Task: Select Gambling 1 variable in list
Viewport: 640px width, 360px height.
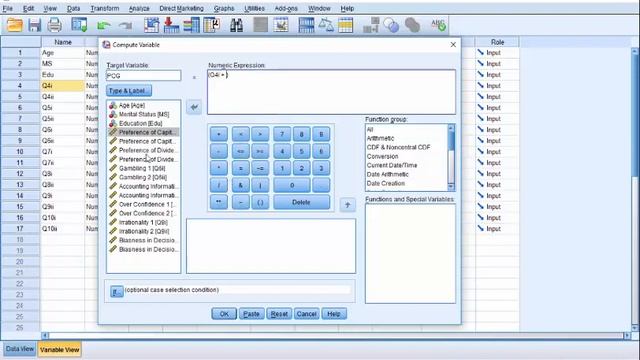Action: [143, 168]
